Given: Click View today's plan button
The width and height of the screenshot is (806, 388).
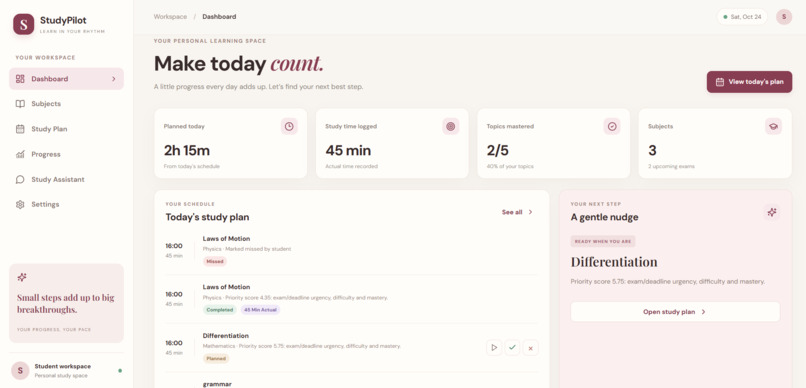Looking at the screenshot, I should tap(749, 82).
